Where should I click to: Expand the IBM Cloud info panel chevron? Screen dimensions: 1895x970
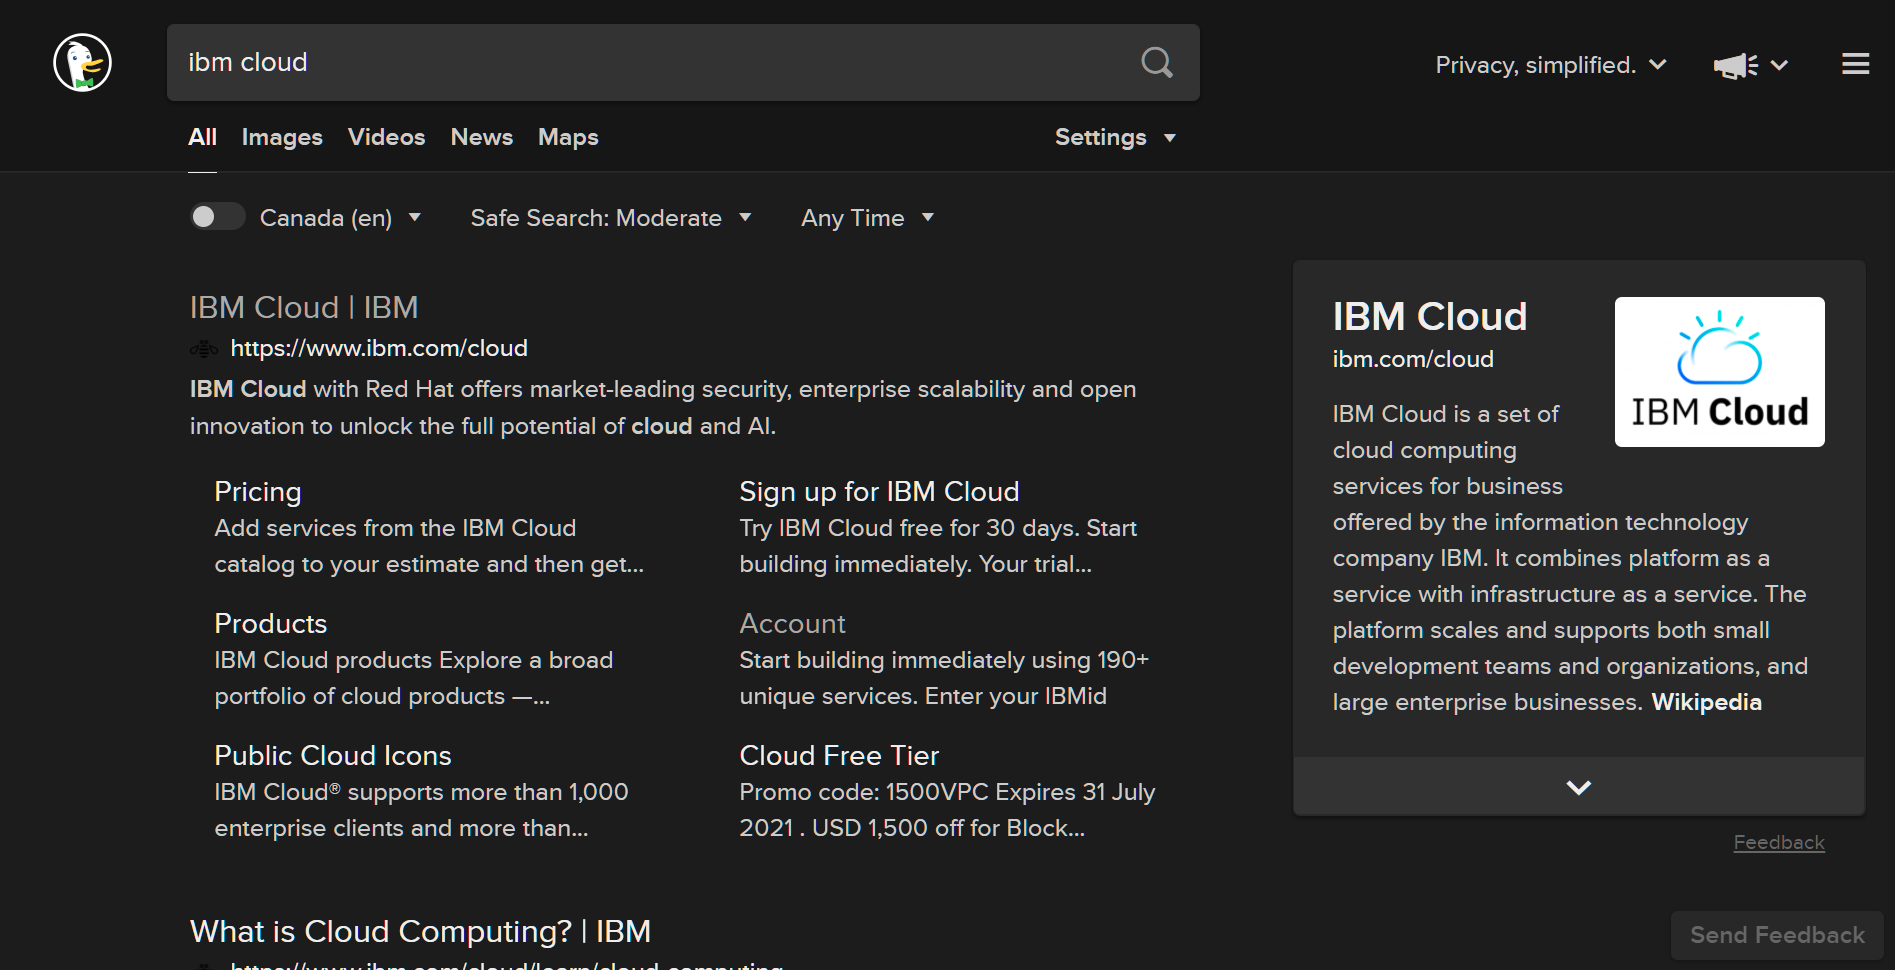point(1579,787)
